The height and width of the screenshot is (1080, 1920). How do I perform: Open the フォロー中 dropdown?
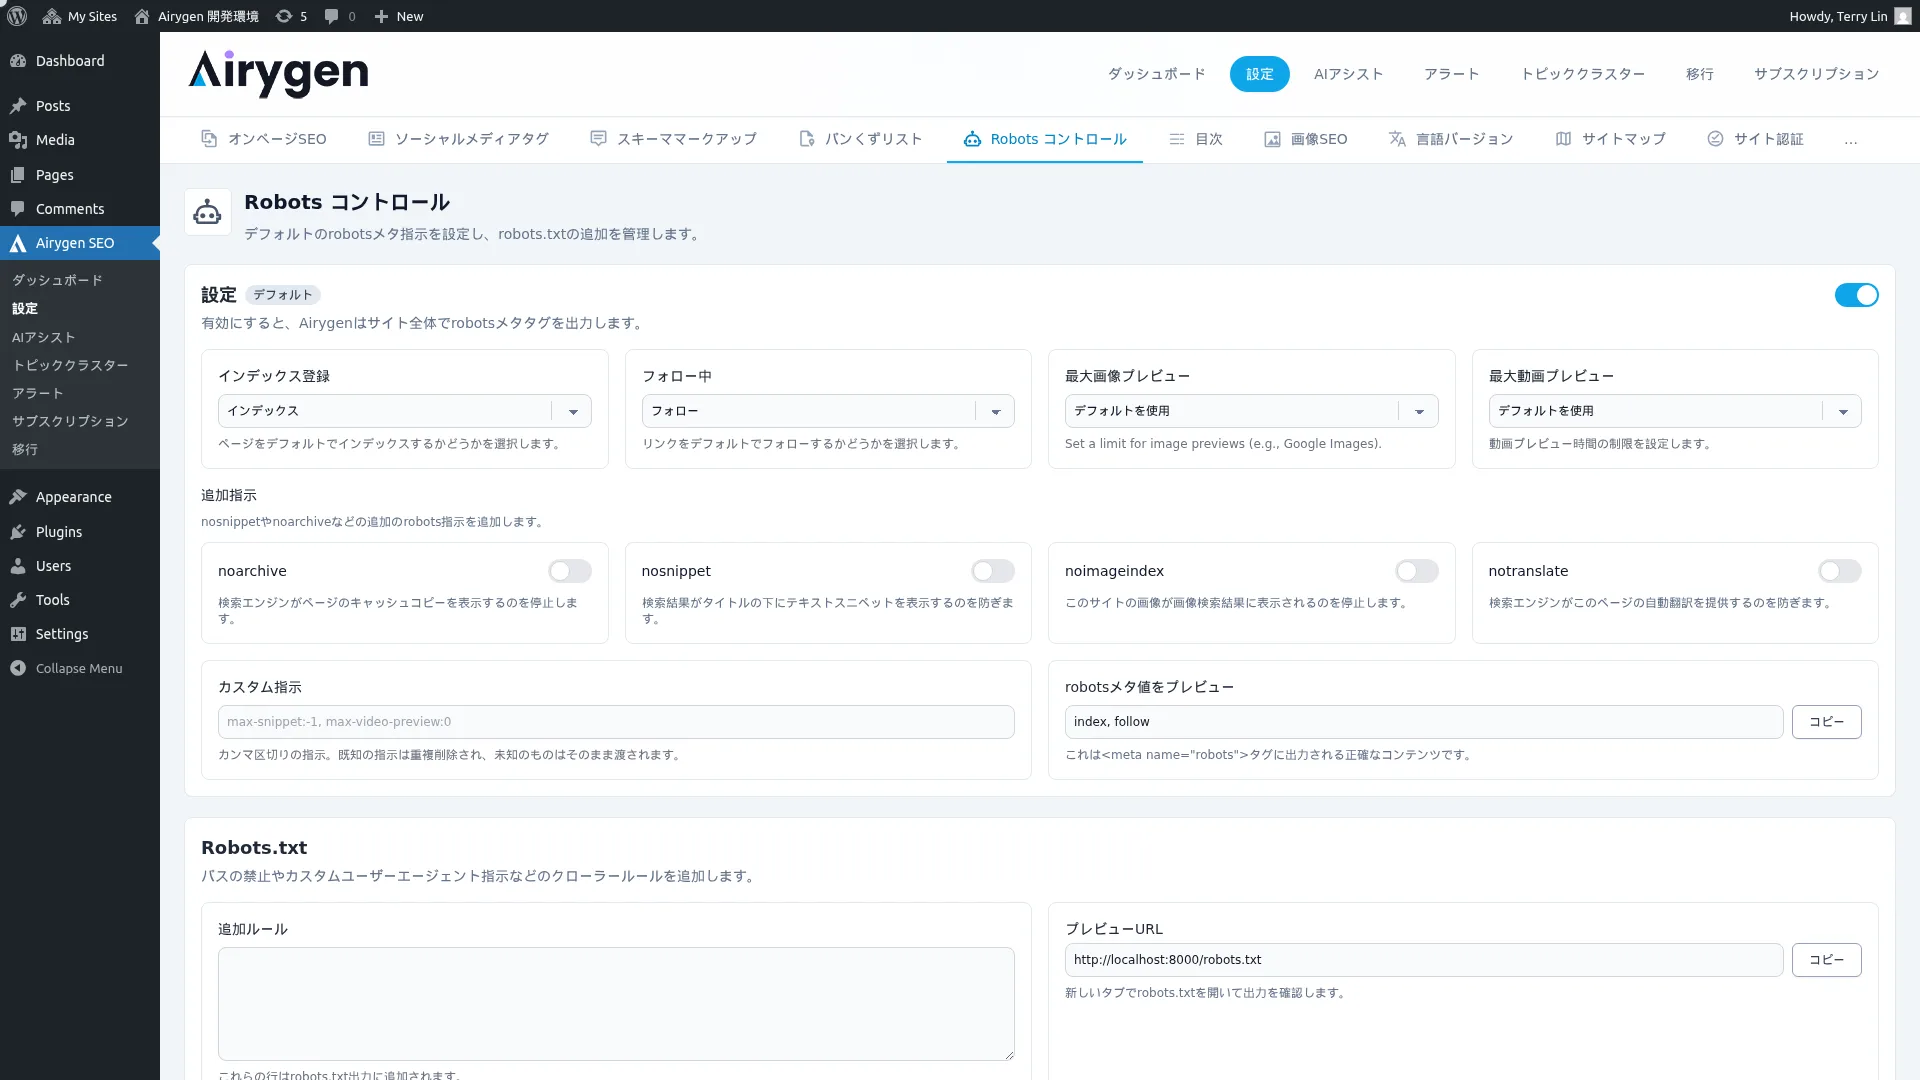(828, 411)
